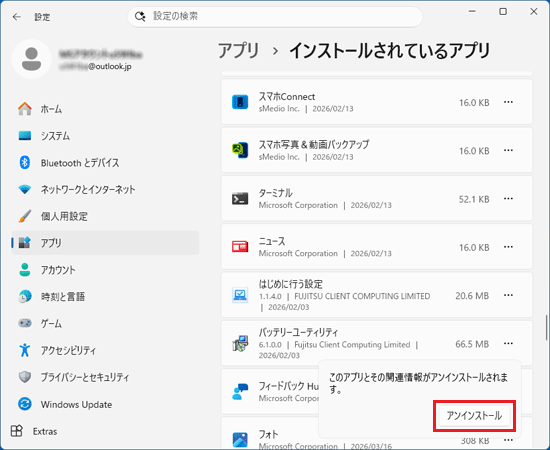Open Windows Update settings
This screenshot has width=550, height=450.
tap(105, 404)
